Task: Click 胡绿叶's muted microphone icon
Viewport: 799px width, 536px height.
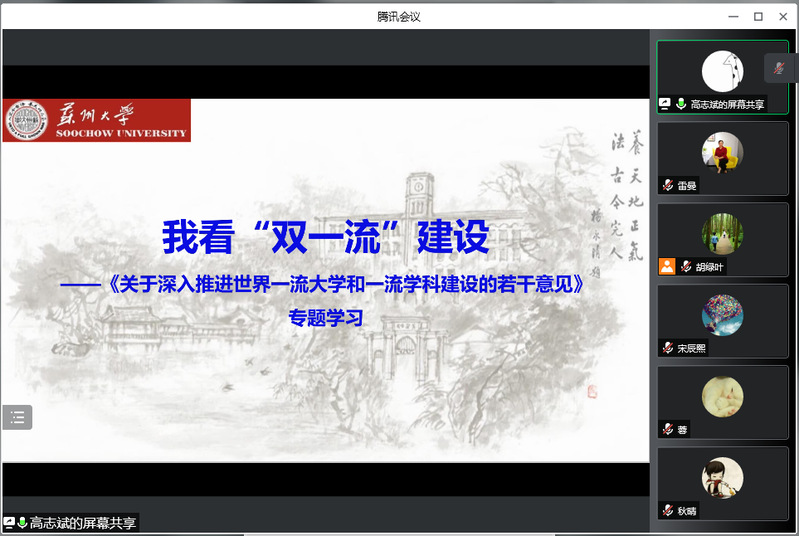Action: click(686, 266)
